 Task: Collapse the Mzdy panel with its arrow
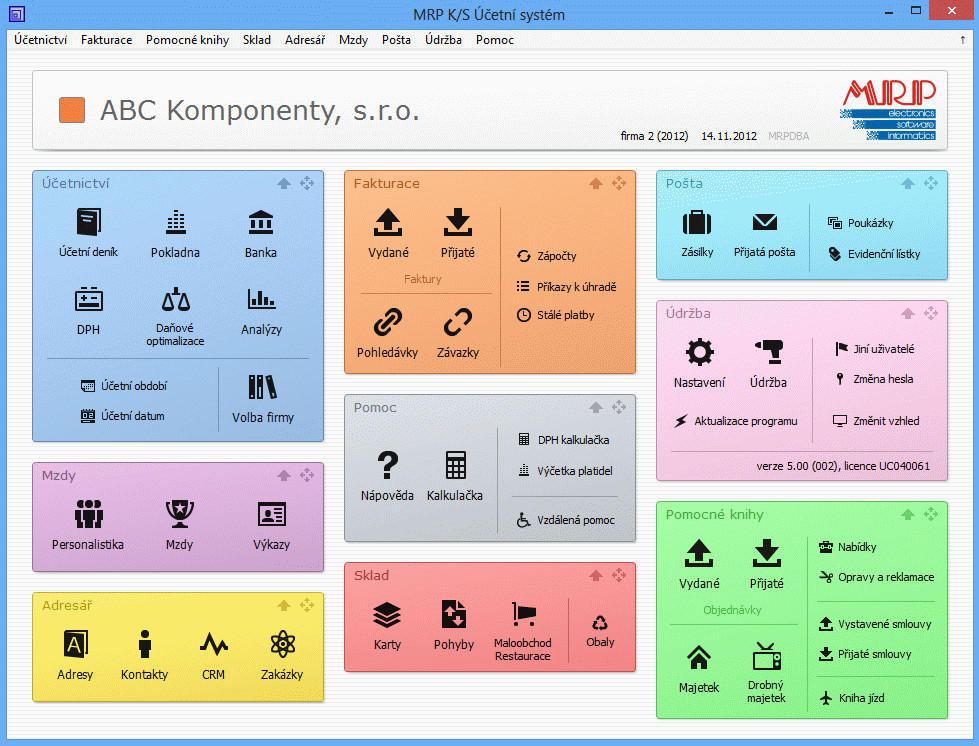point(284,476)
